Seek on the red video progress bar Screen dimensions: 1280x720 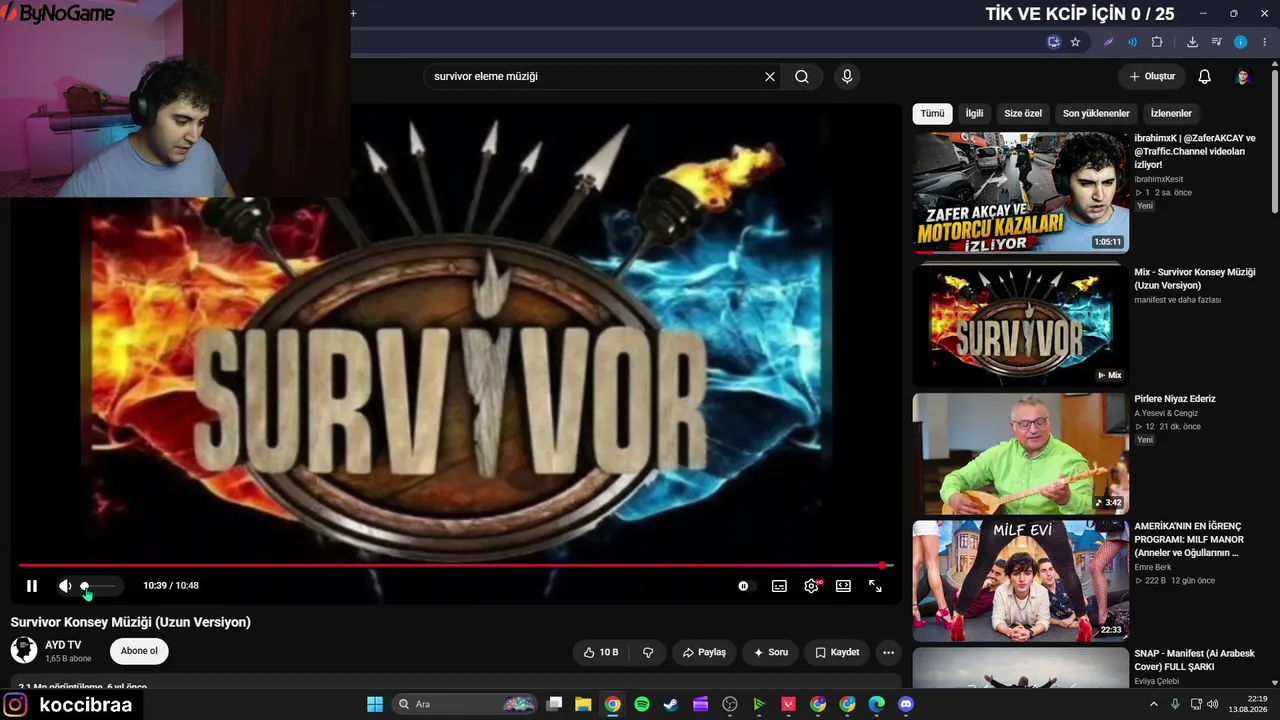pyautogui.click(x=455, y=565)
